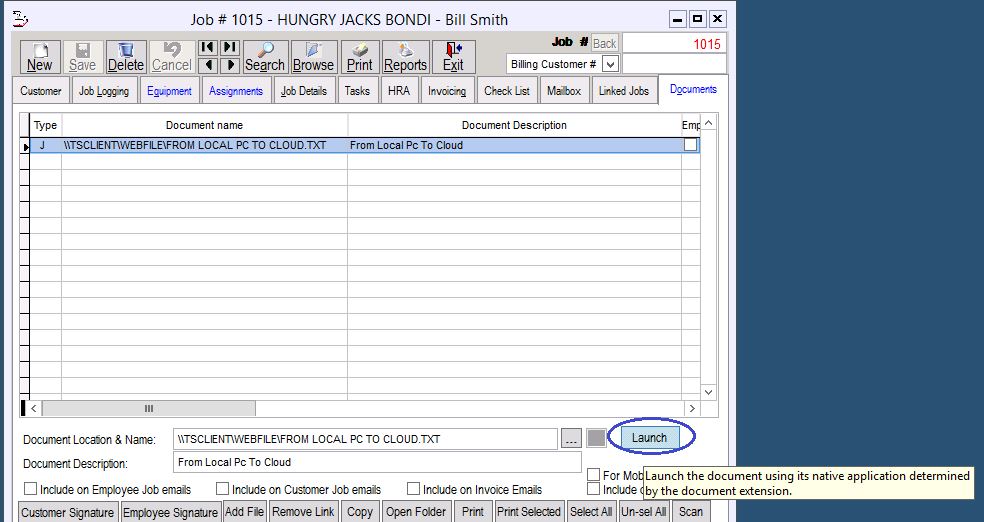Check Include on Invoice Emails box
Image resolution: width=984 pixels, height=522 pixels.
413,490
